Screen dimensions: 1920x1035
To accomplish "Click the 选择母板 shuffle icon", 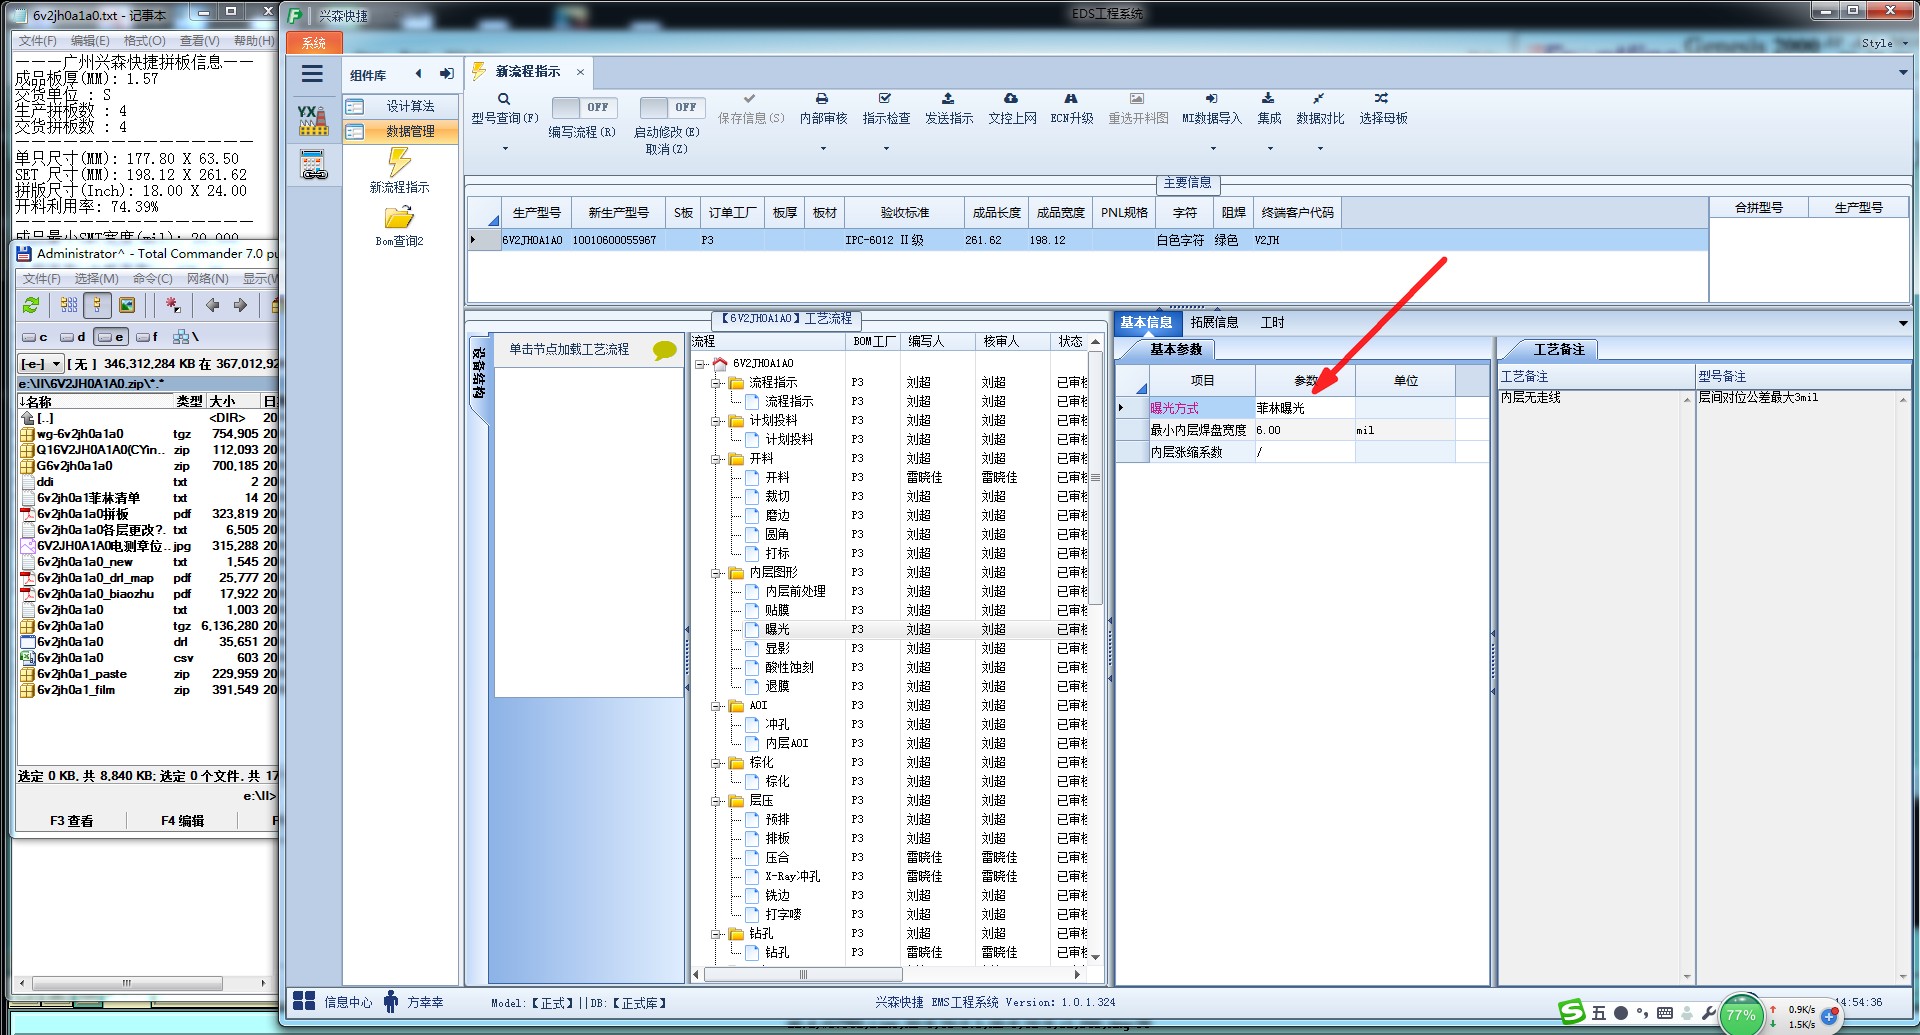I will (x=1381, y=99).
